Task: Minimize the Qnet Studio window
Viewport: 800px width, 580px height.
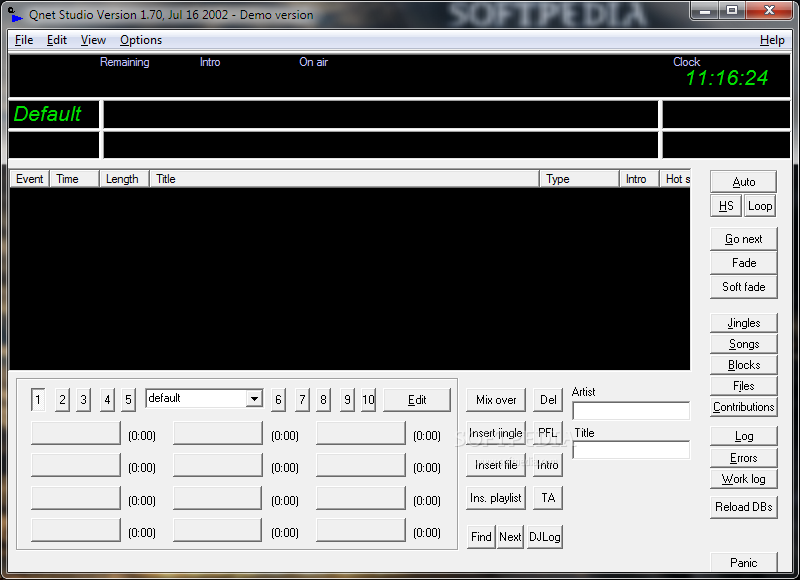Action: pyautogui.click(x=705, y=10)
